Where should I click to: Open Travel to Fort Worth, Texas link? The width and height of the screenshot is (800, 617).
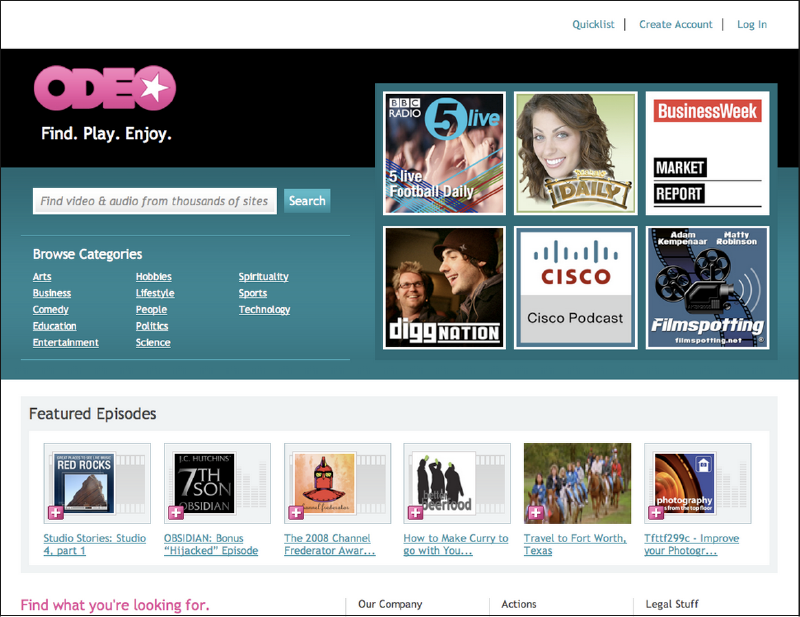575,545
